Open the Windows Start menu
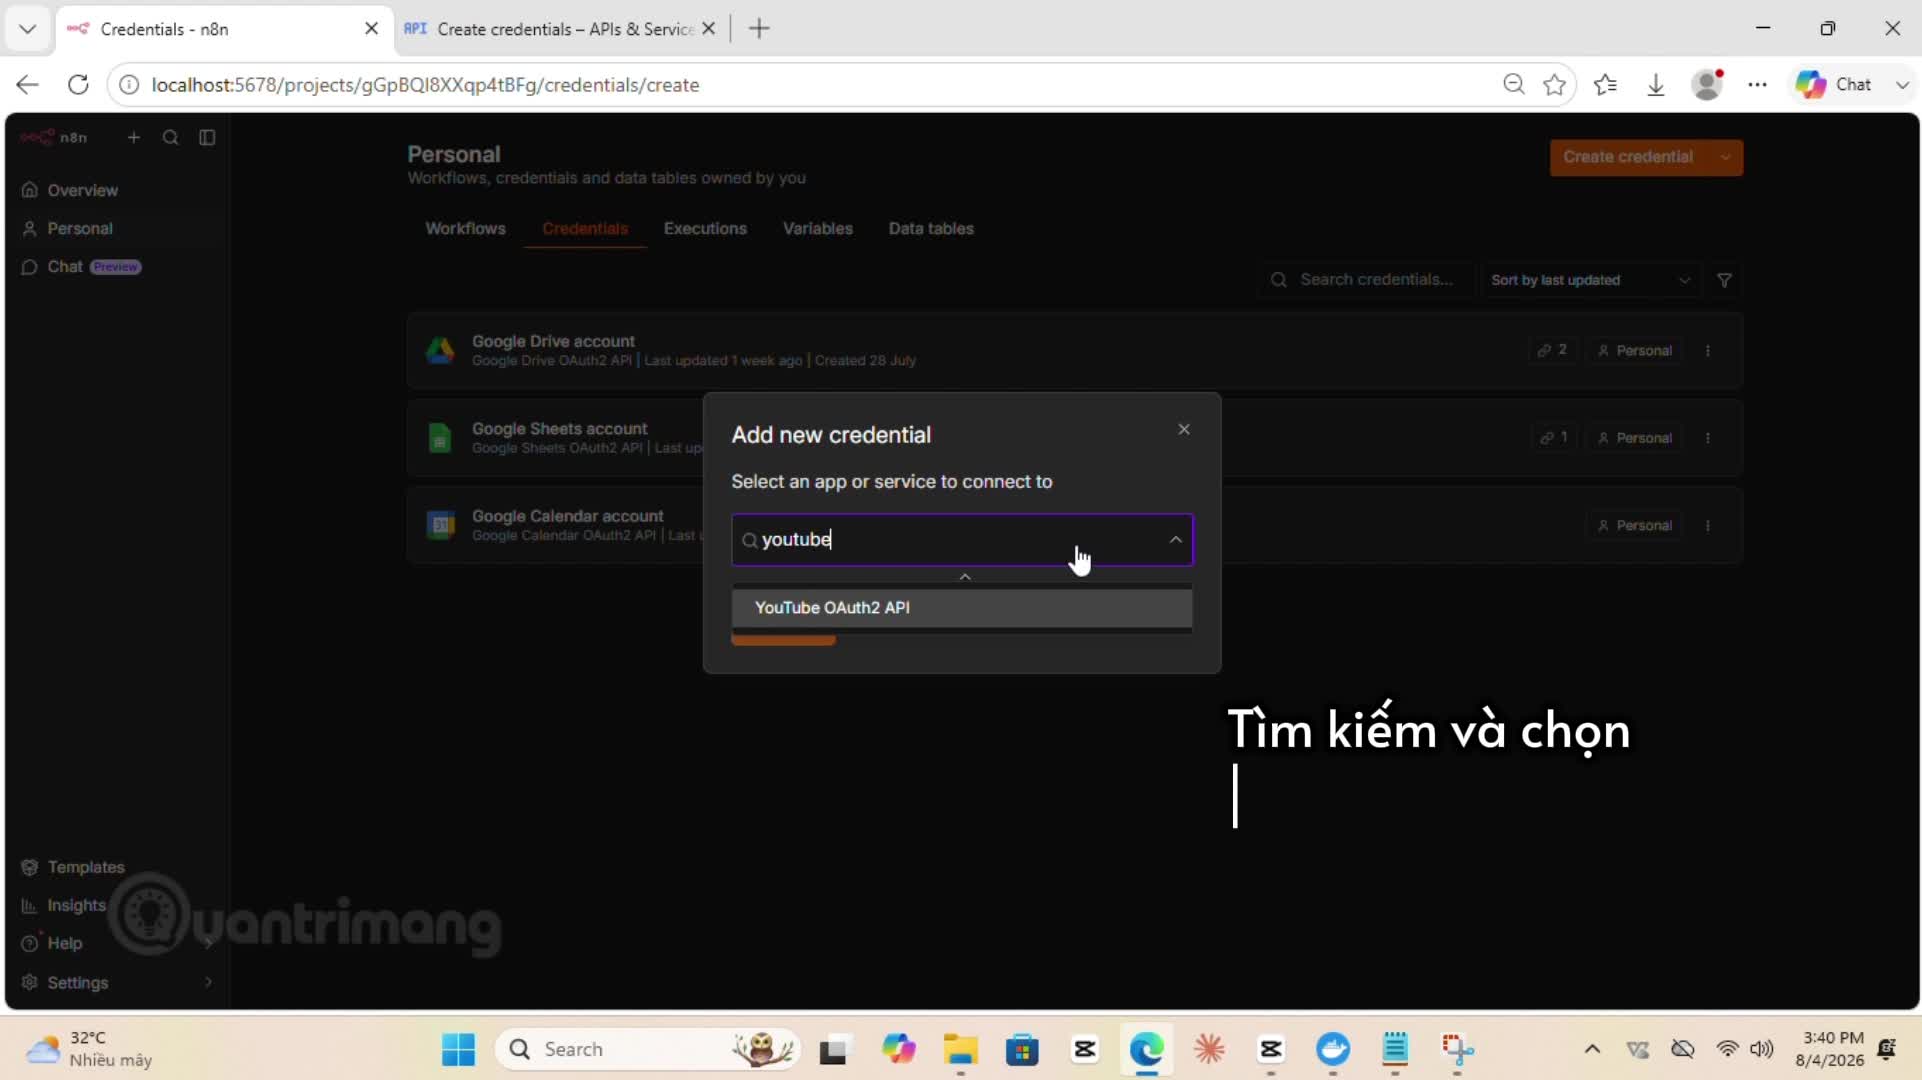Screen dimensions: 1922x1080 click(458, 1049)
